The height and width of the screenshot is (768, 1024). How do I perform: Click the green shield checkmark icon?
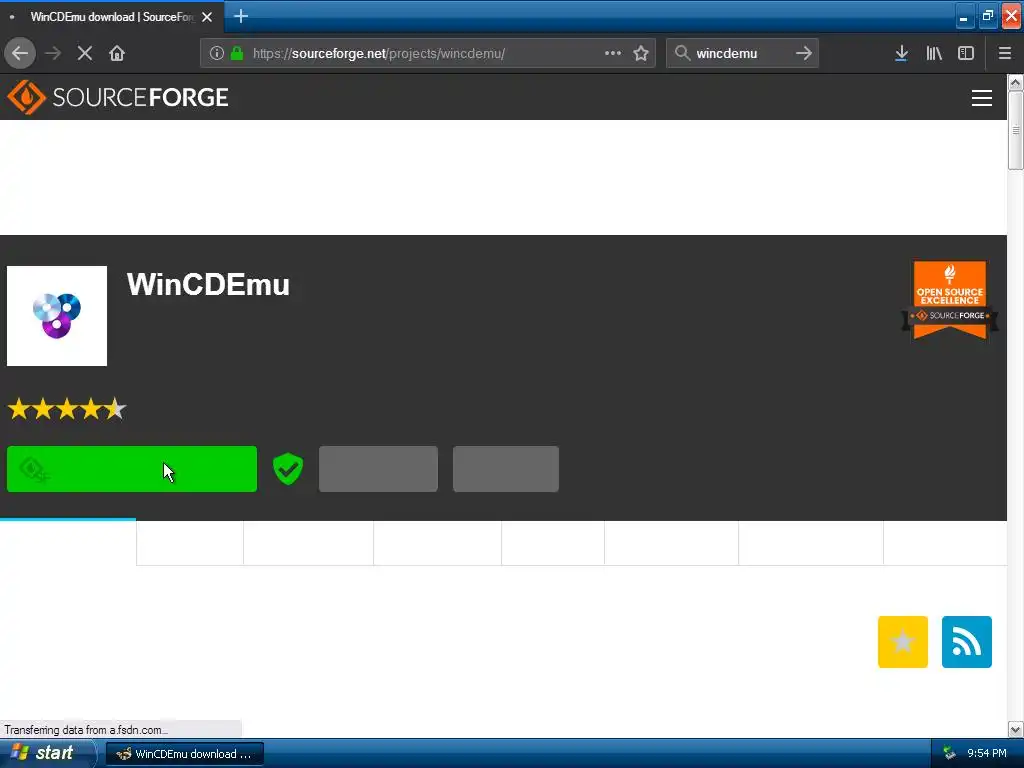[x=288, y=469]
